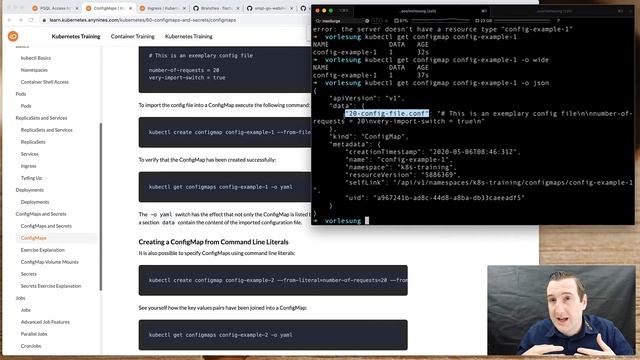Click the kubectl create configmap config-example-2 code block
The image size is (640, 360).
click(x=273, y=280)
